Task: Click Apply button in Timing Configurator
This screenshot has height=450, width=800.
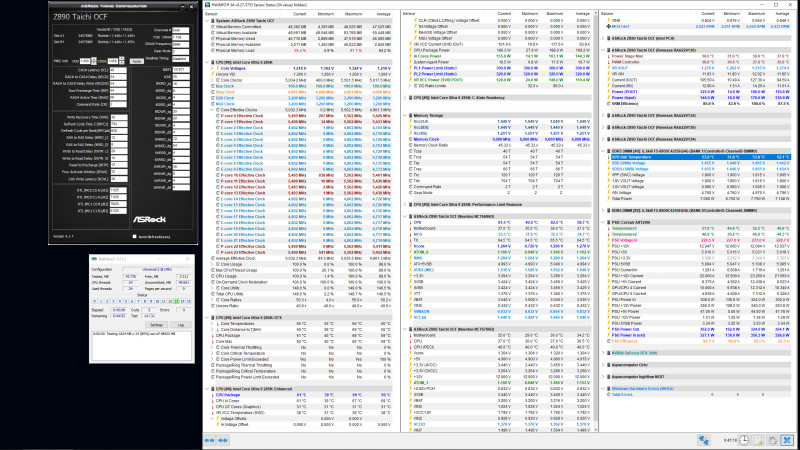Action: [x=136, y=61]
